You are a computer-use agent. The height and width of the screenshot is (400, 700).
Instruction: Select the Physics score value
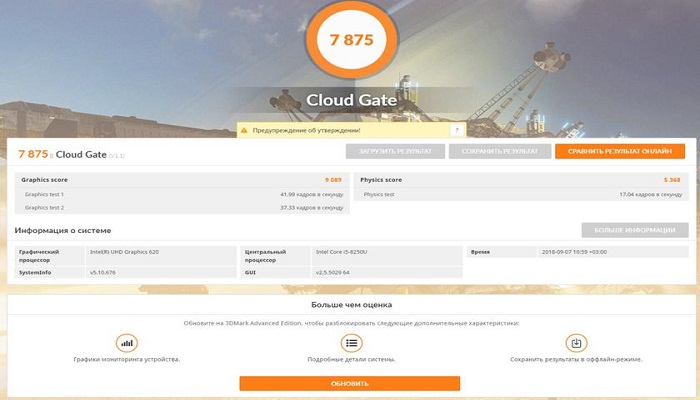(x=672, y=180)
